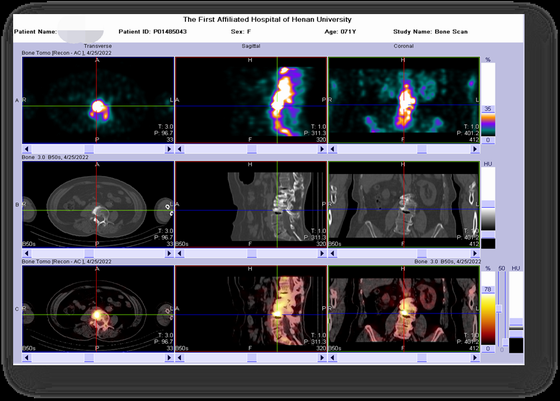Select the coronal SPECT image pane
This screenshot has width=560, height=401.
pyautogui.click(x=404, y=100)
